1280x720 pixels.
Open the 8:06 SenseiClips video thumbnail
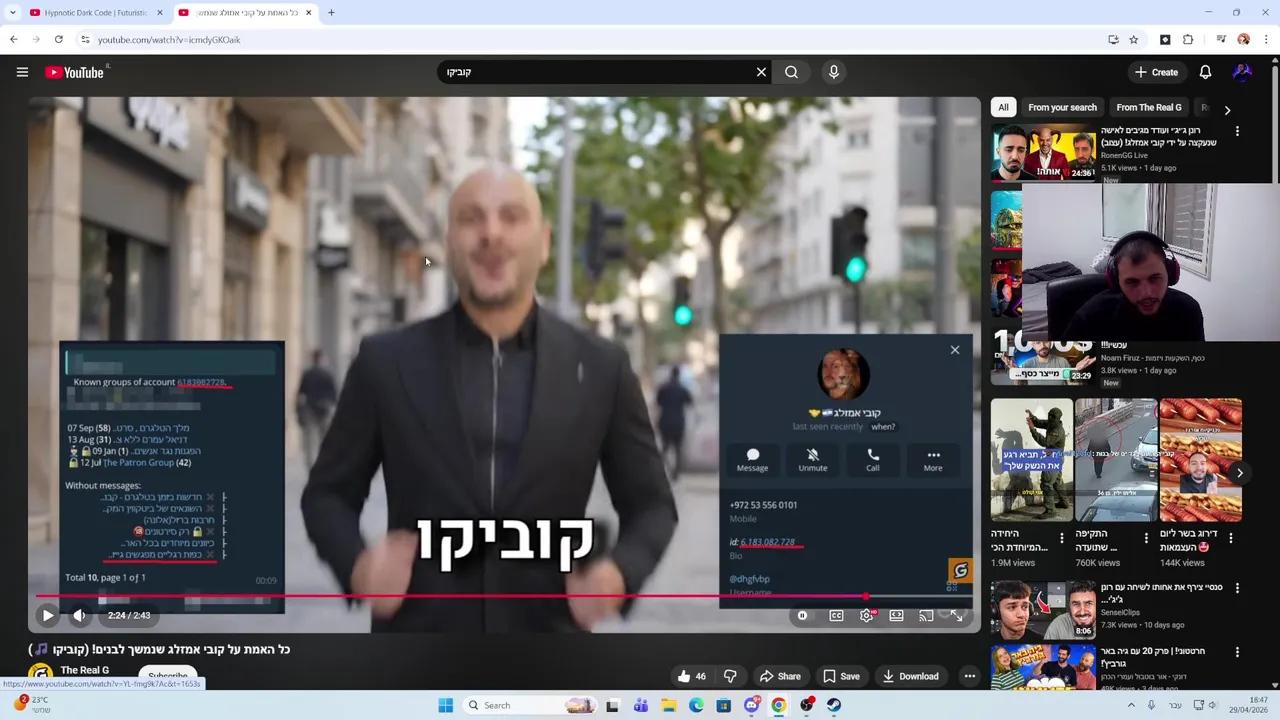tap(1043, 609)
